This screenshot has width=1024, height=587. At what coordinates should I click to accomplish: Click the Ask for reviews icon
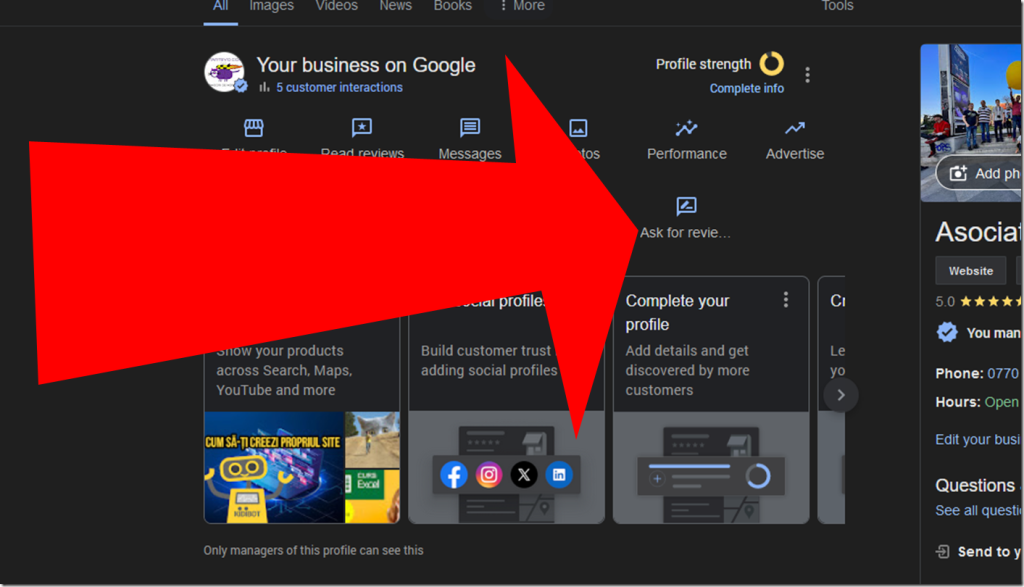pos(686,206)
